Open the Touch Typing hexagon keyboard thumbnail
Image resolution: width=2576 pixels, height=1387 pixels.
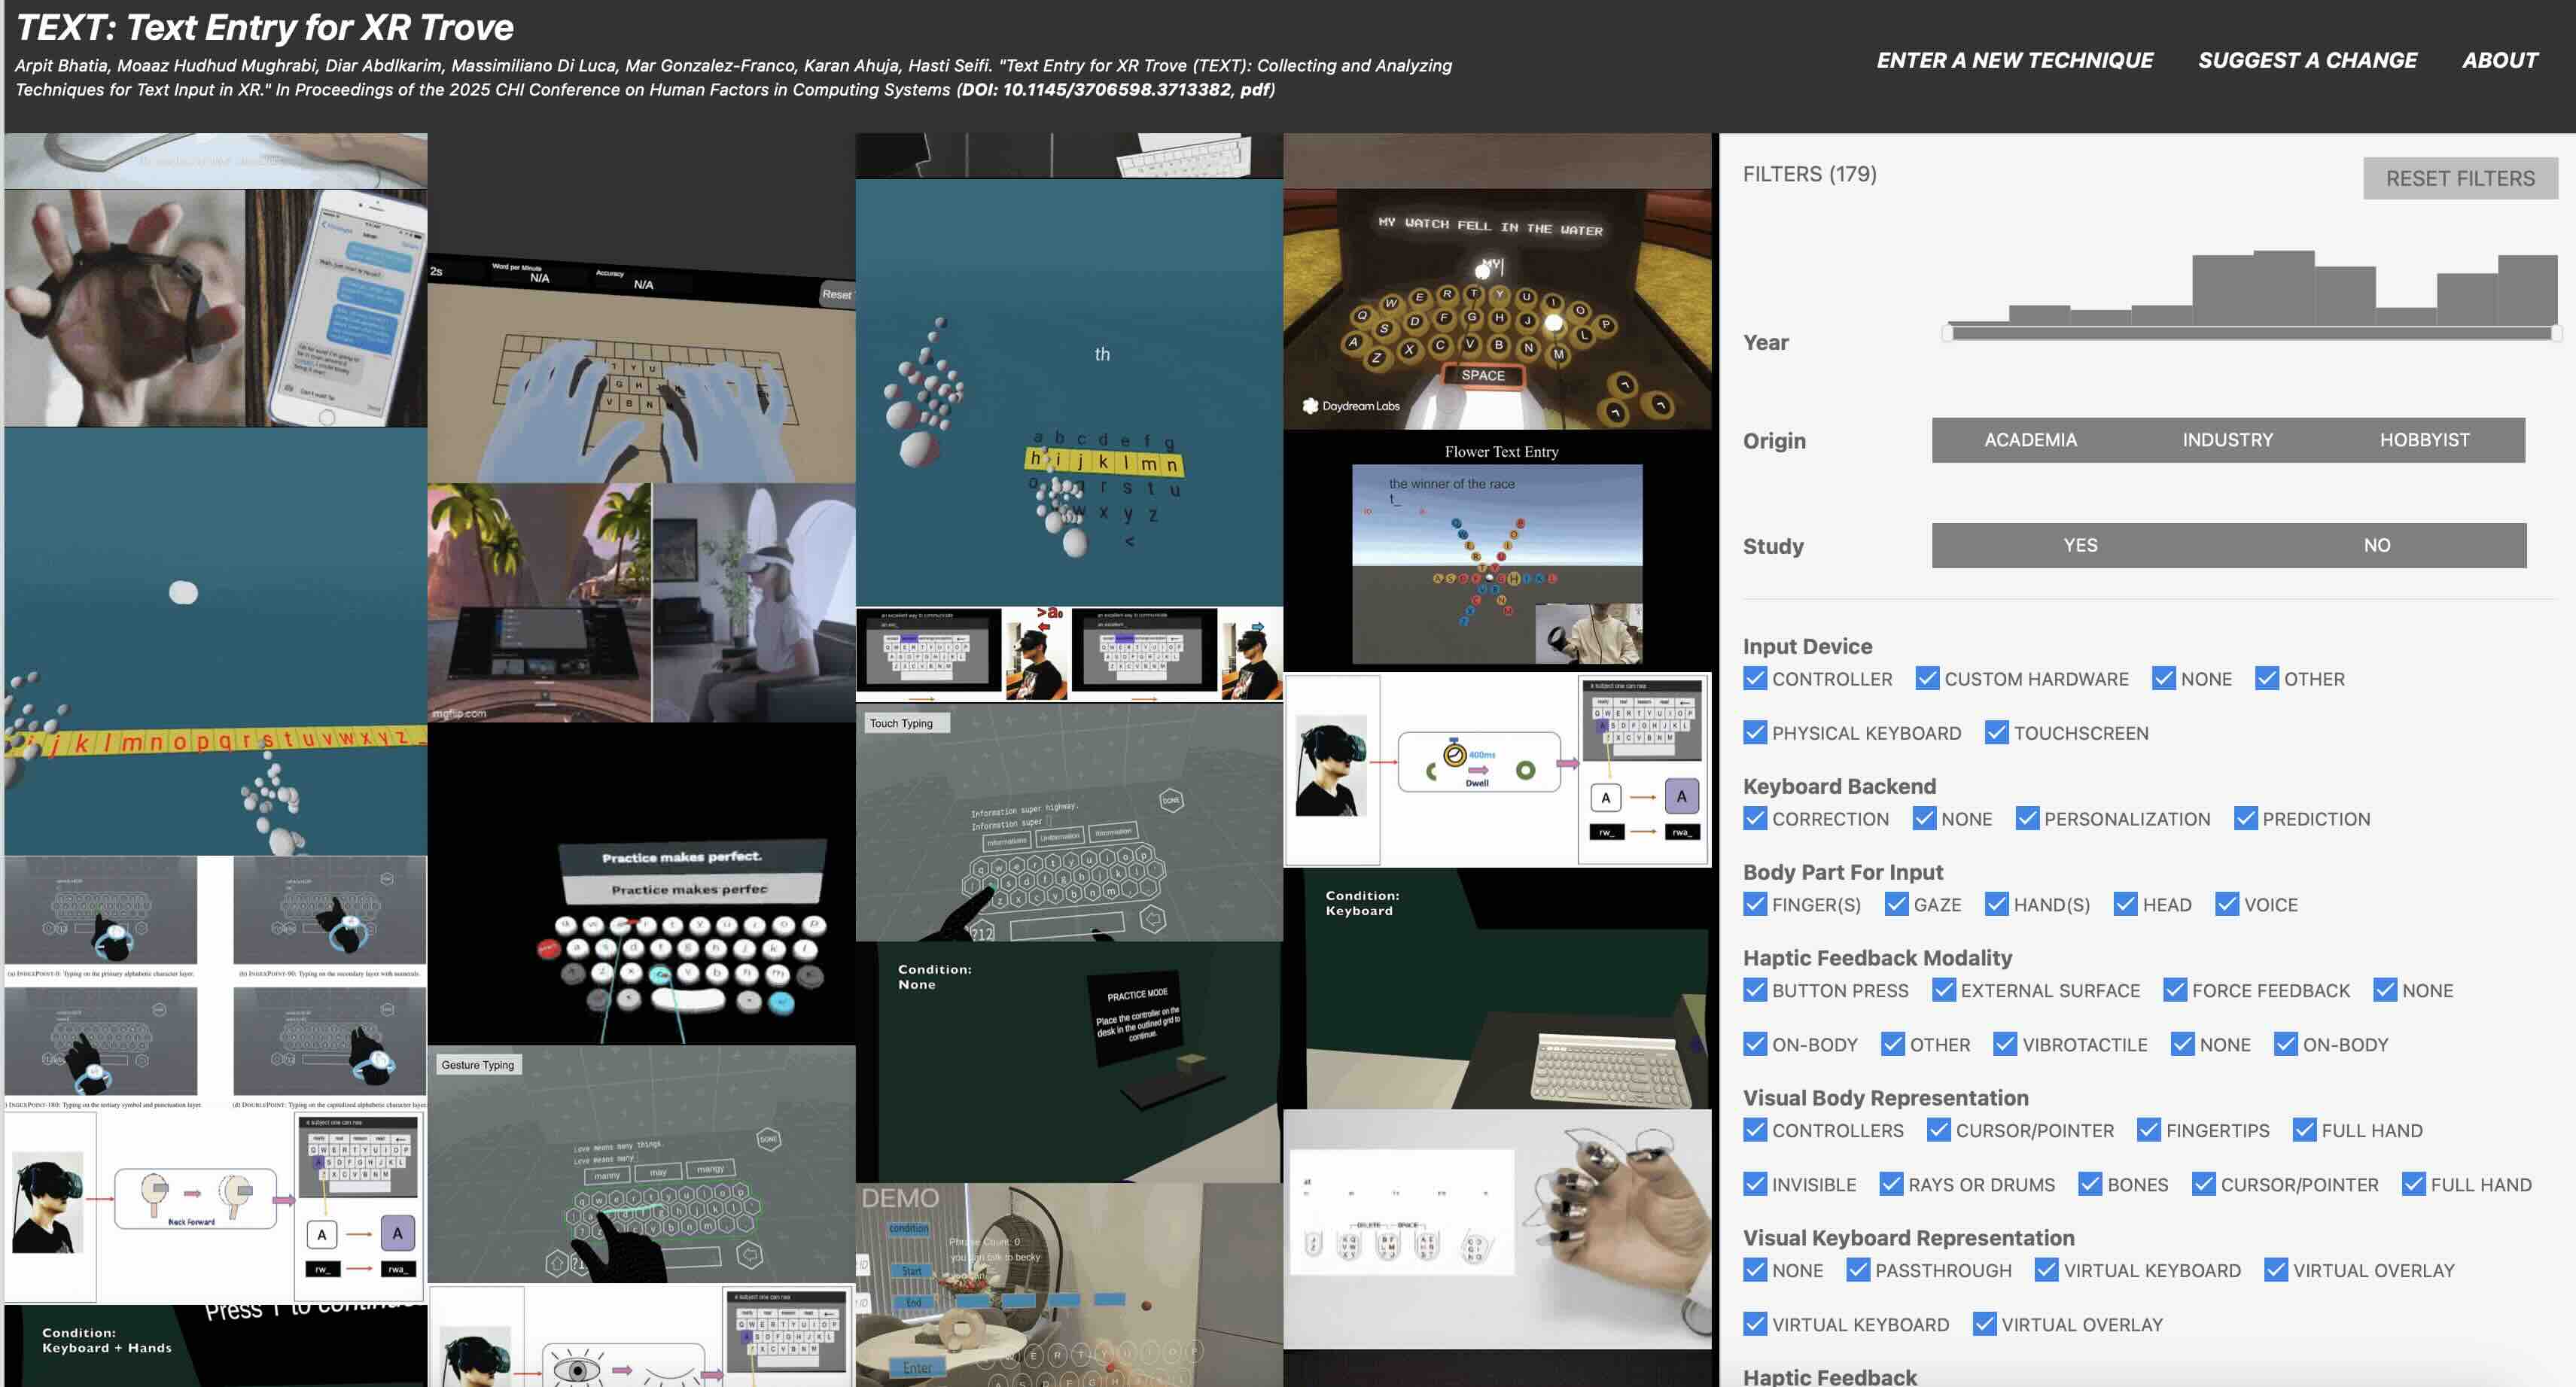tap(1068, 822)
